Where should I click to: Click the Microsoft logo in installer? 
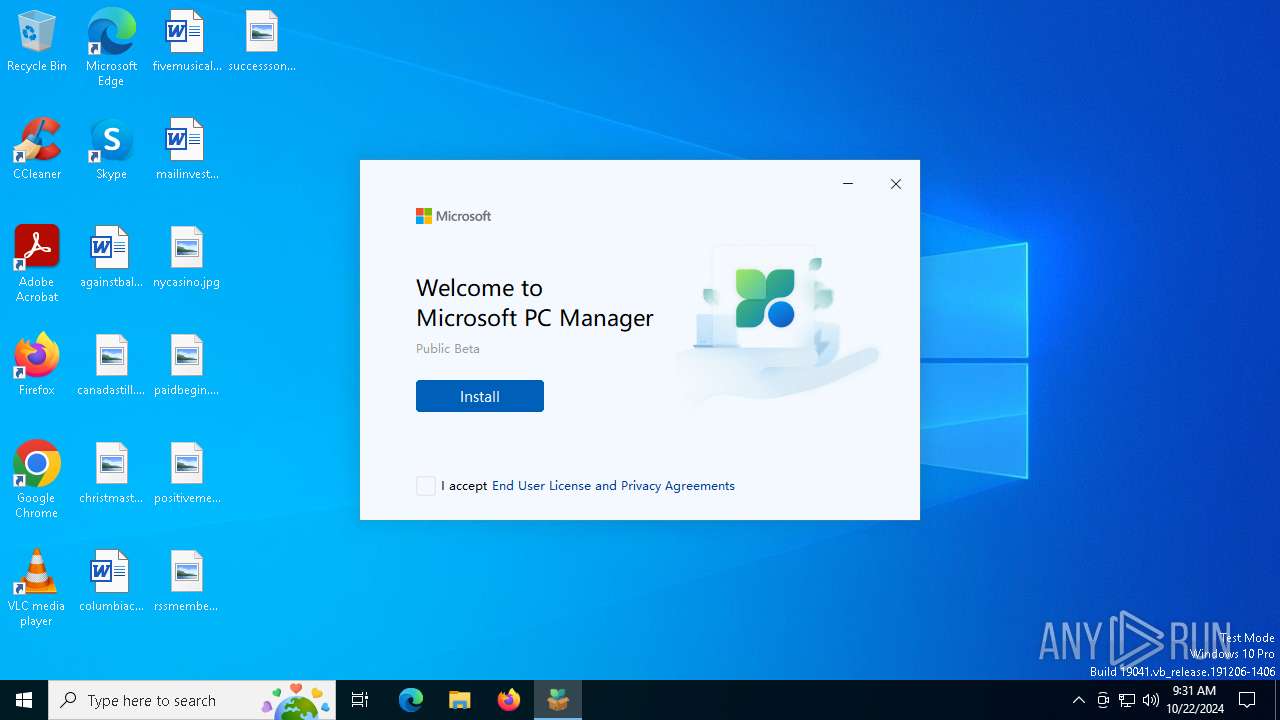pos(453,216)
